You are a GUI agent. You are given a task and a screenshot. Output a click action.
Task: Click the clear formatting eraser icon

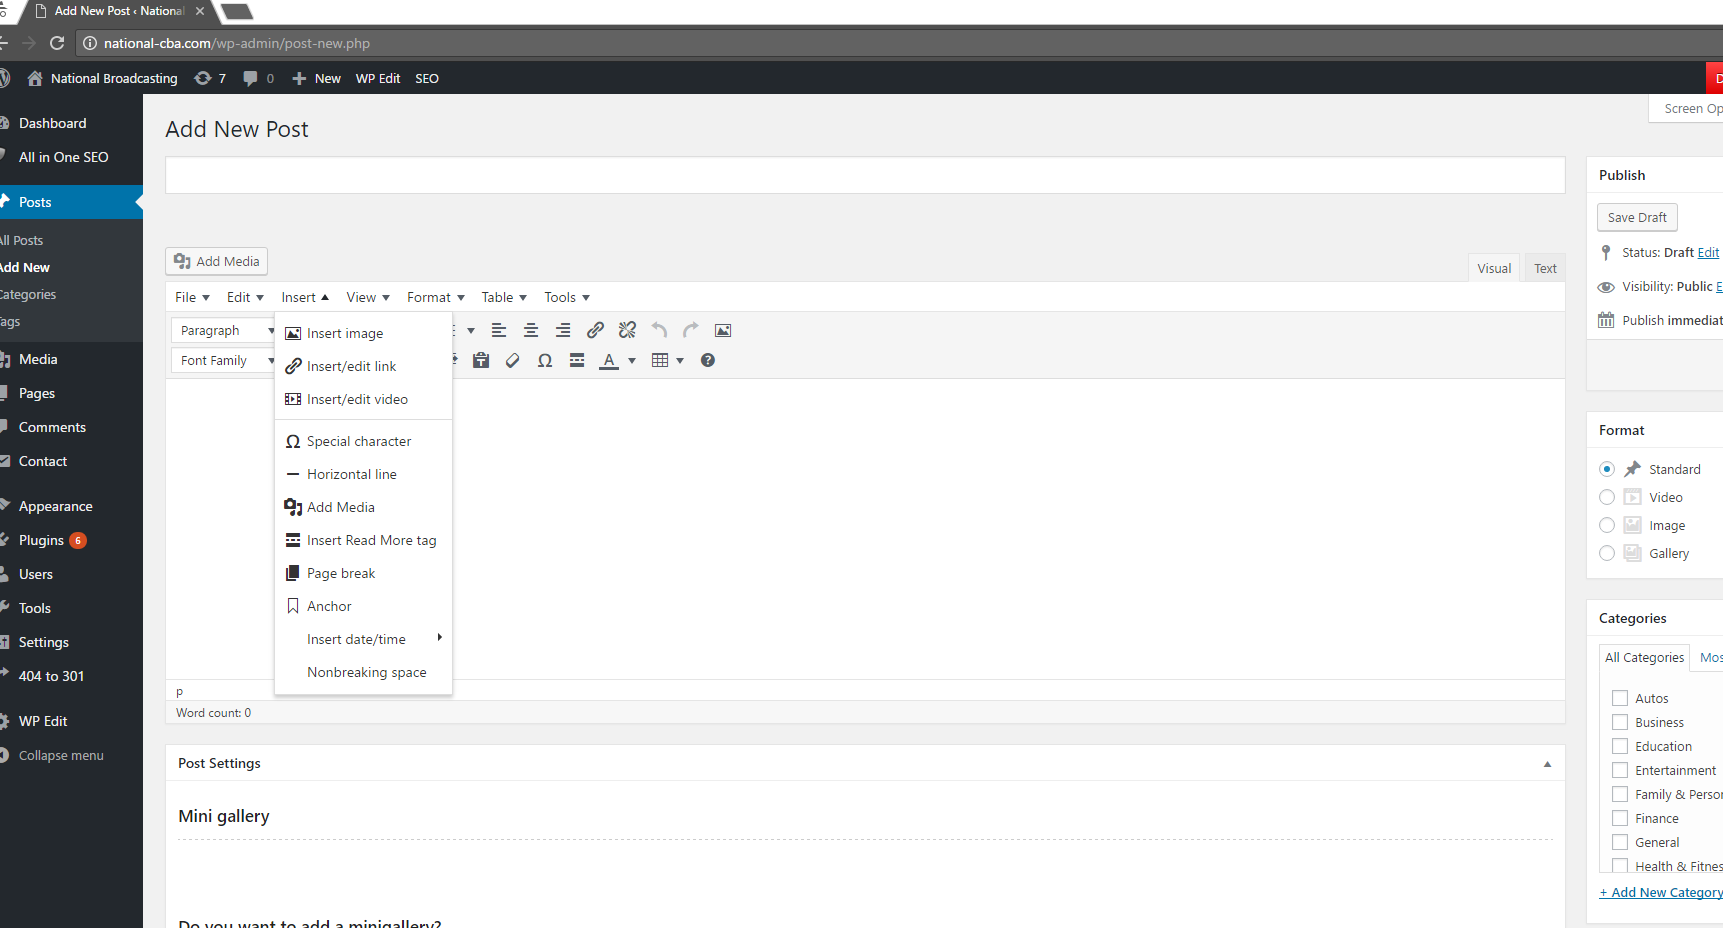pos(513,360)
